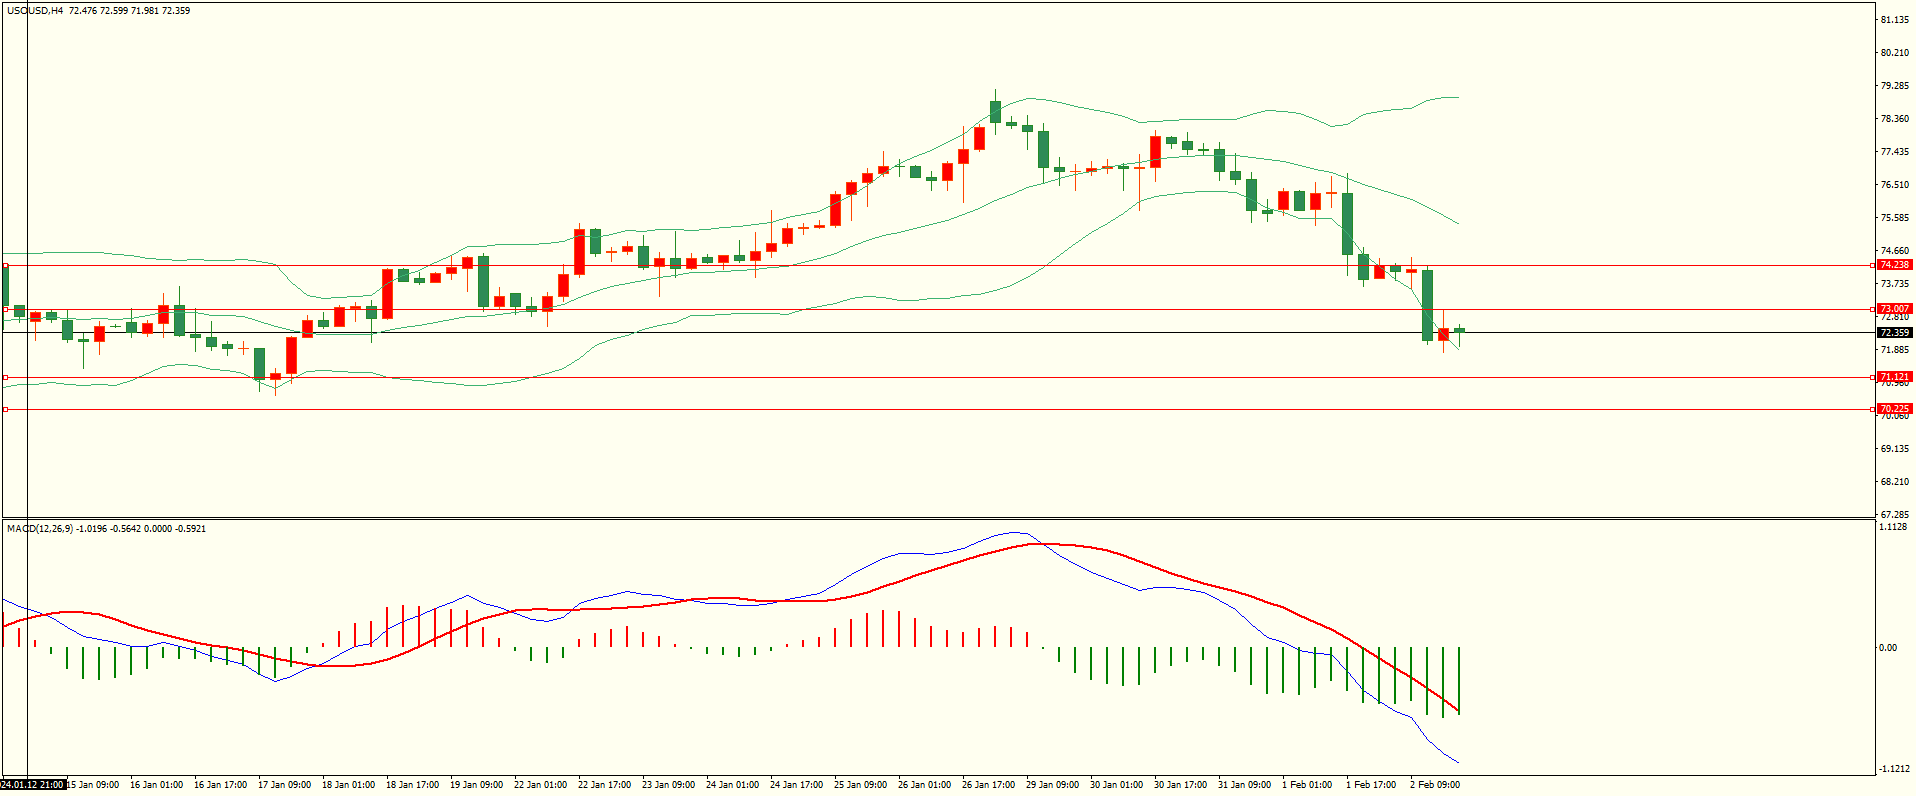1916x796 pixels.
Task: Click the 29 Jan 09:00 time axis label
Action: pyautogui.click(x=1052, y=785)
